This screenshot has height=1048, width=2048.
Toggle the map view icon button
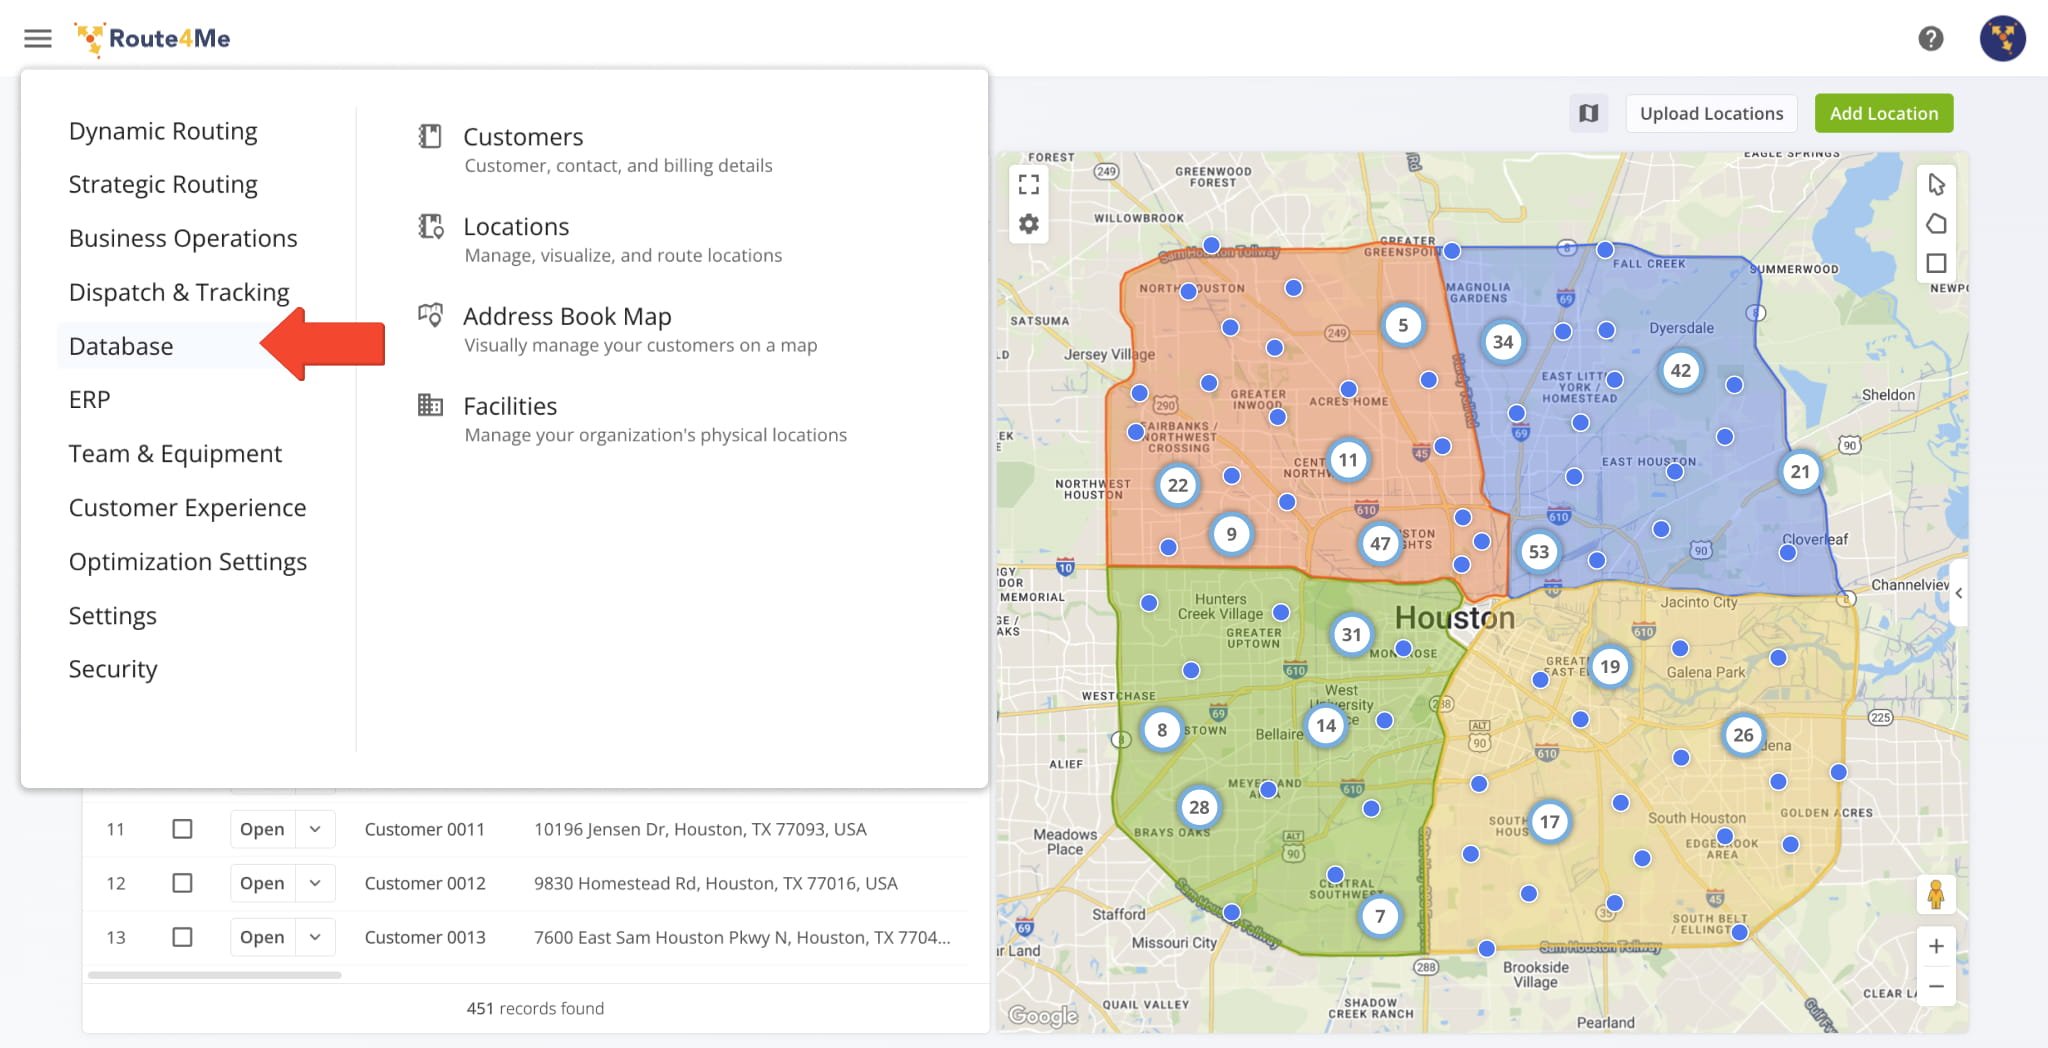point(1588,113)
